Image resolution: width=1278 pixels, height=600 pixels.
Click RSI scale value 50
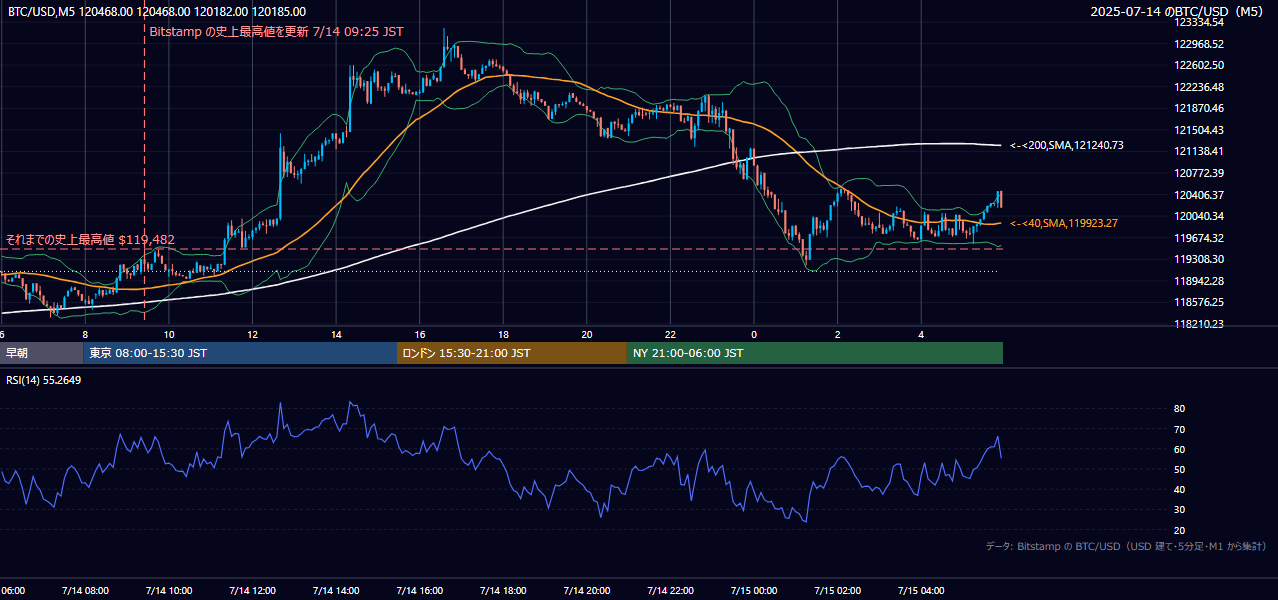coord(1179,469)
